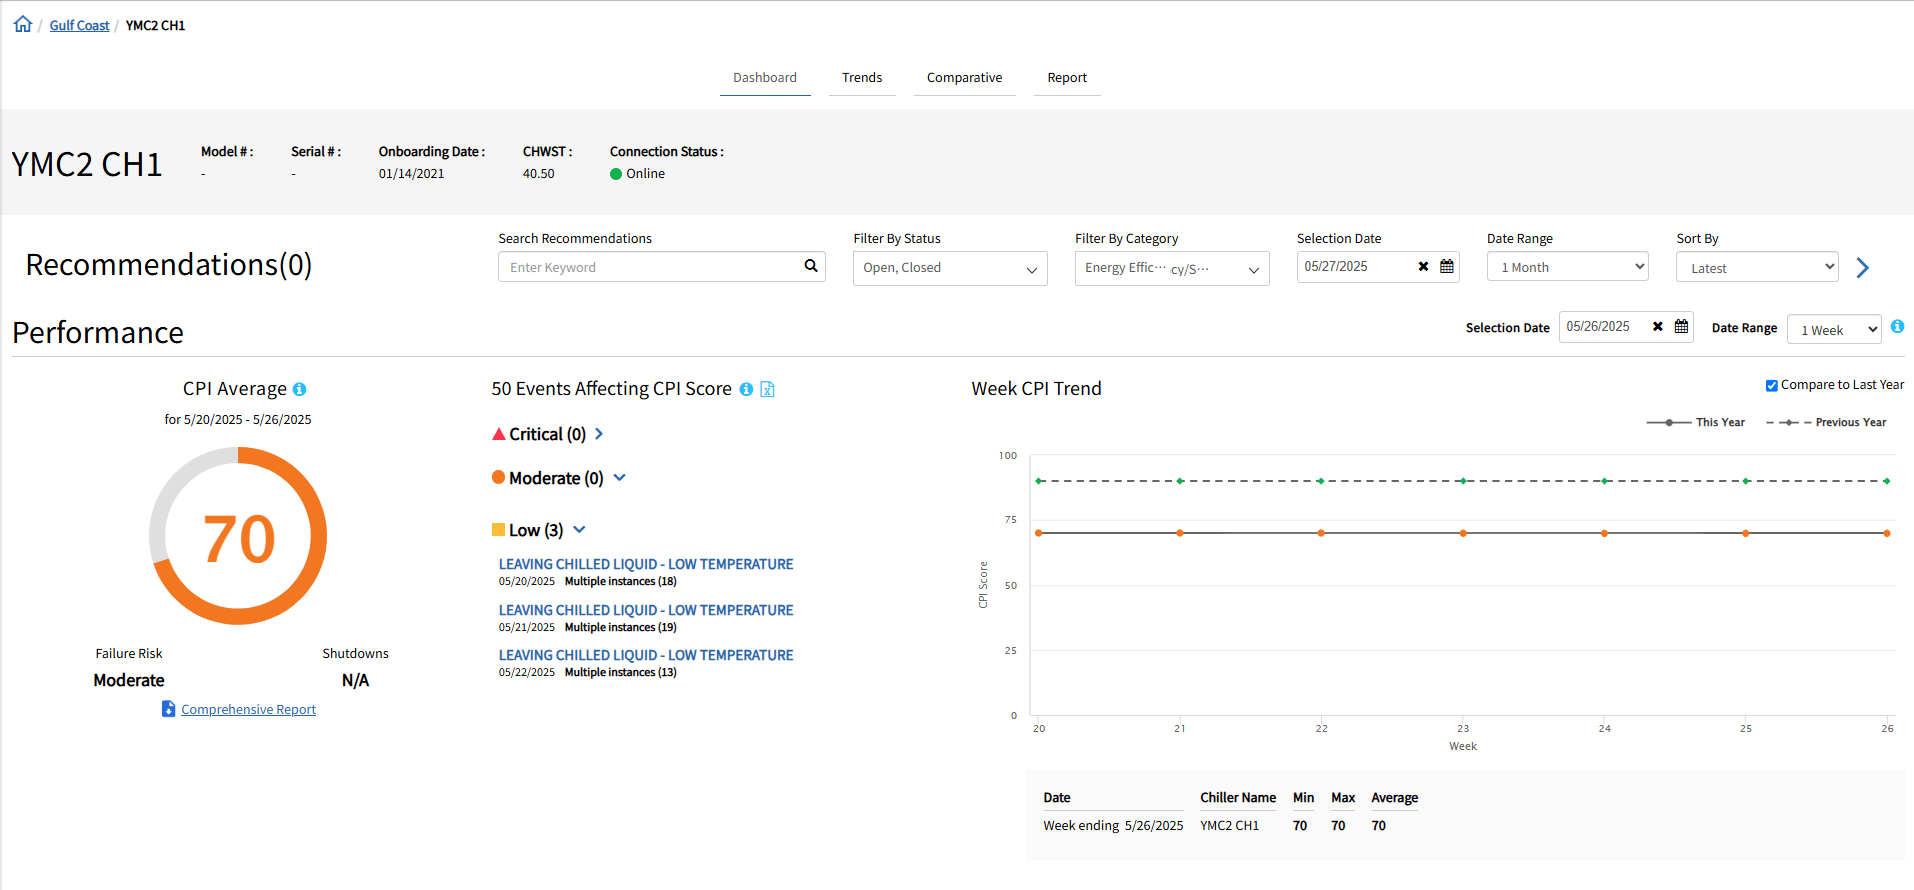The height and width of the screenshot is (890, 1914).
Task: Open calendar for the 05/27/2025 selection date
Action: click(1447, 267)
